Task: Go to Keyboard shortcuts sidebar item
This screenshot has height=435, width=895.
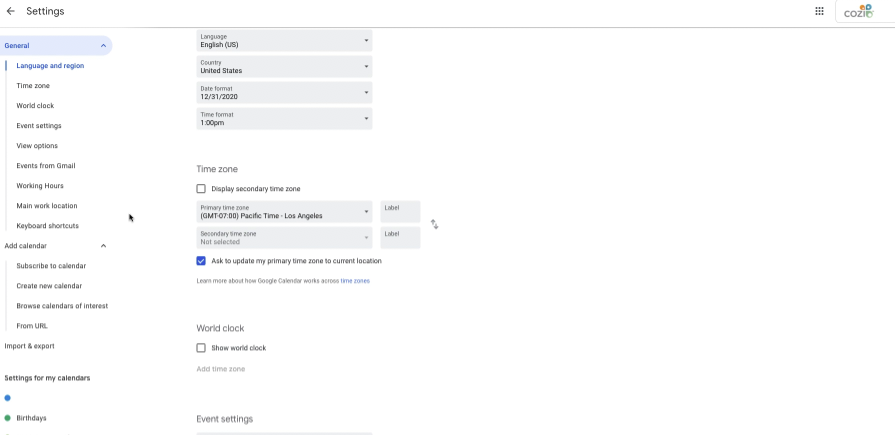Action: (x=47, y=225)
